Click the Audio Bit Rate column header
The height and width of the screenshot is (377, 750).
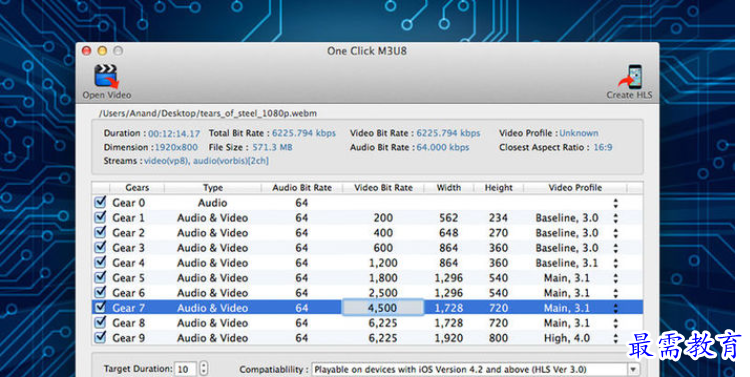coord(302,188)
